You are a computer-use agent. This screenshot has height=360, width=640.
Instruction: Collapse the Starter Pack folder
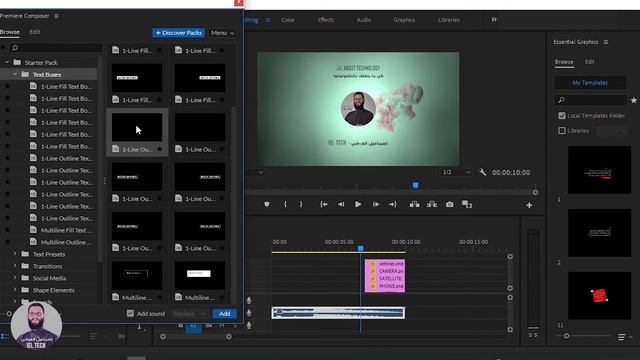pos(7,62)
